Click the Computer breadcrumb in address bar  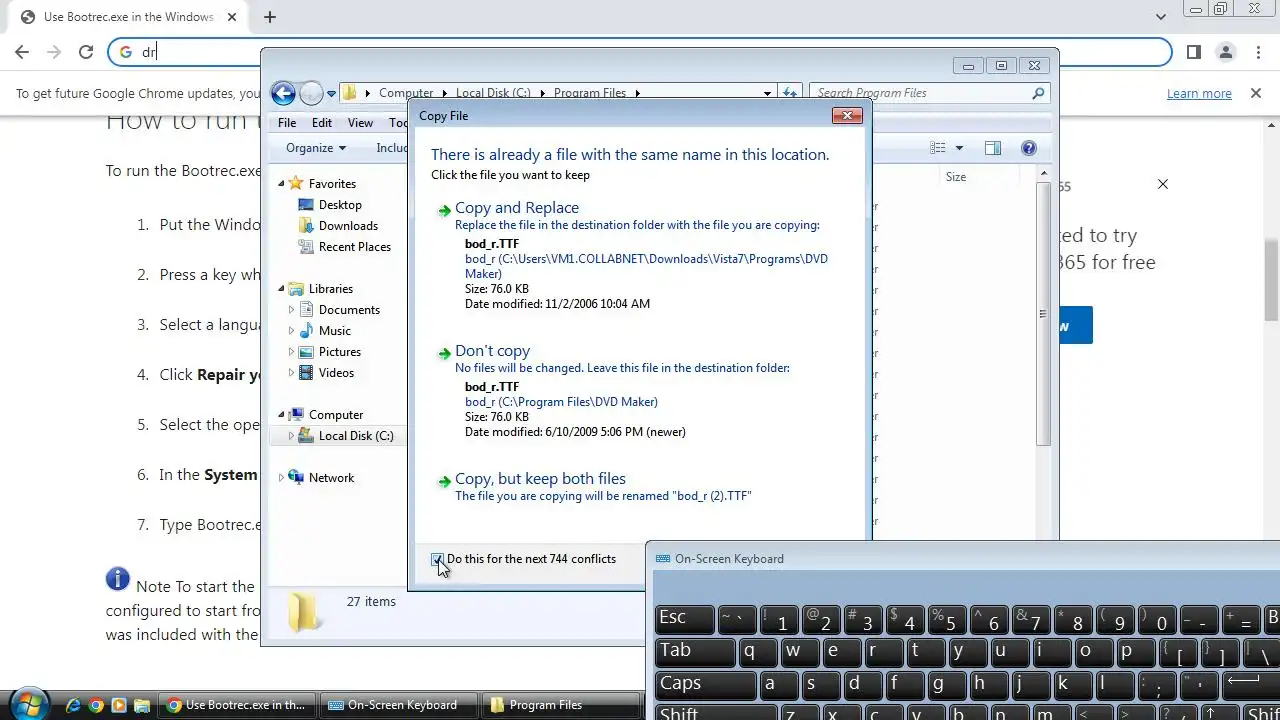pyautogui.click(x=406, y=93)
